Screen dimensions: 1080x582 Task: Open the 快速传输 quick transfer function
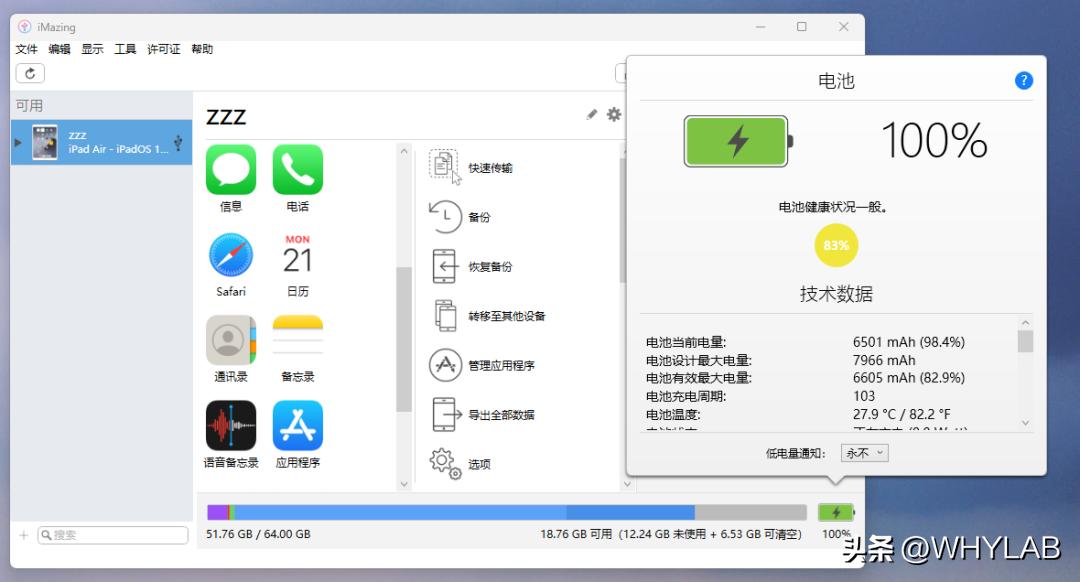click(x=489, y=167)
